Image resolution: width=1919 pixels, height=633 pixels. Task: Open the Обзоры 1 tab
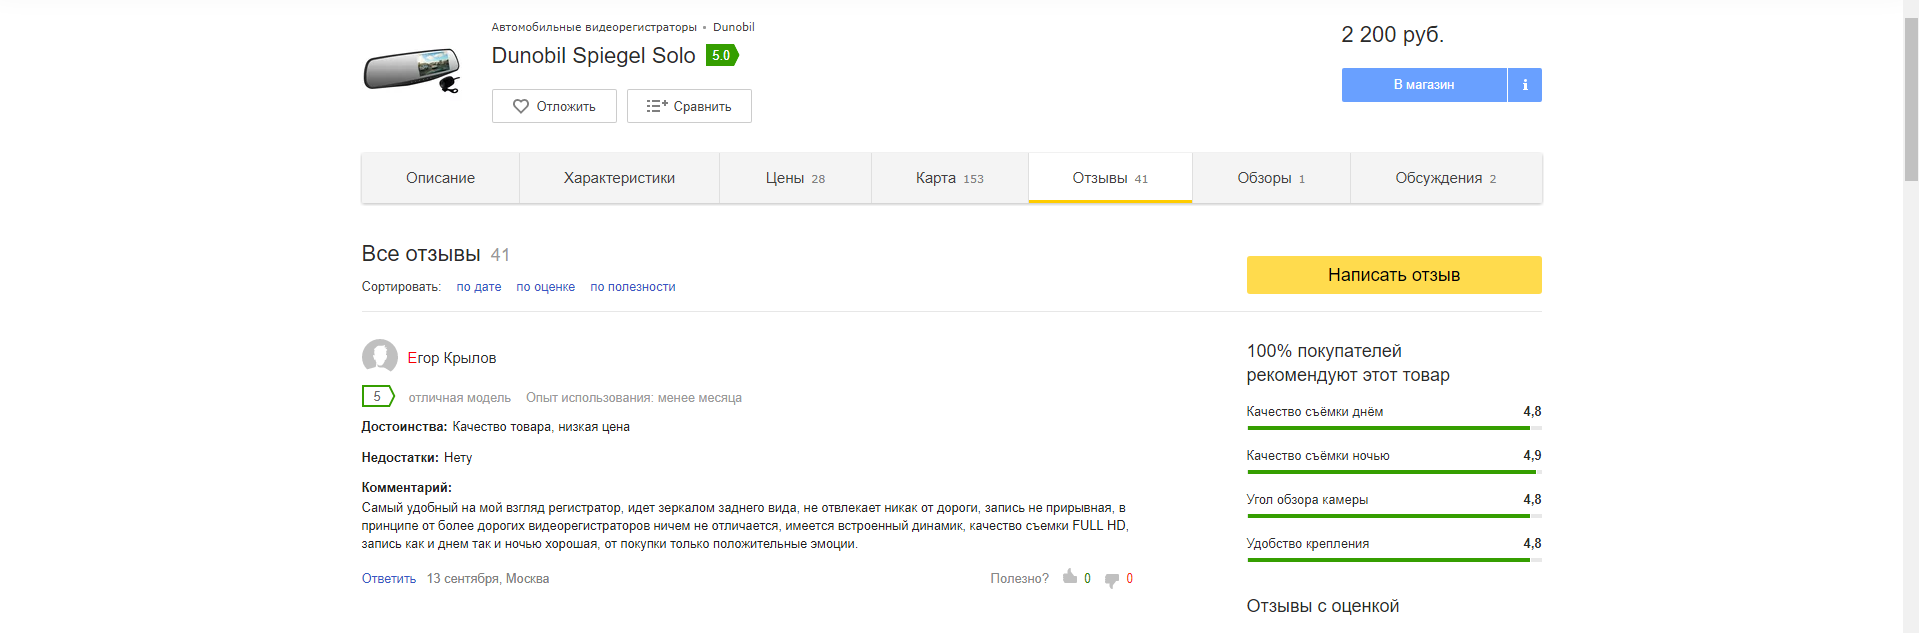coord(1271,178)
